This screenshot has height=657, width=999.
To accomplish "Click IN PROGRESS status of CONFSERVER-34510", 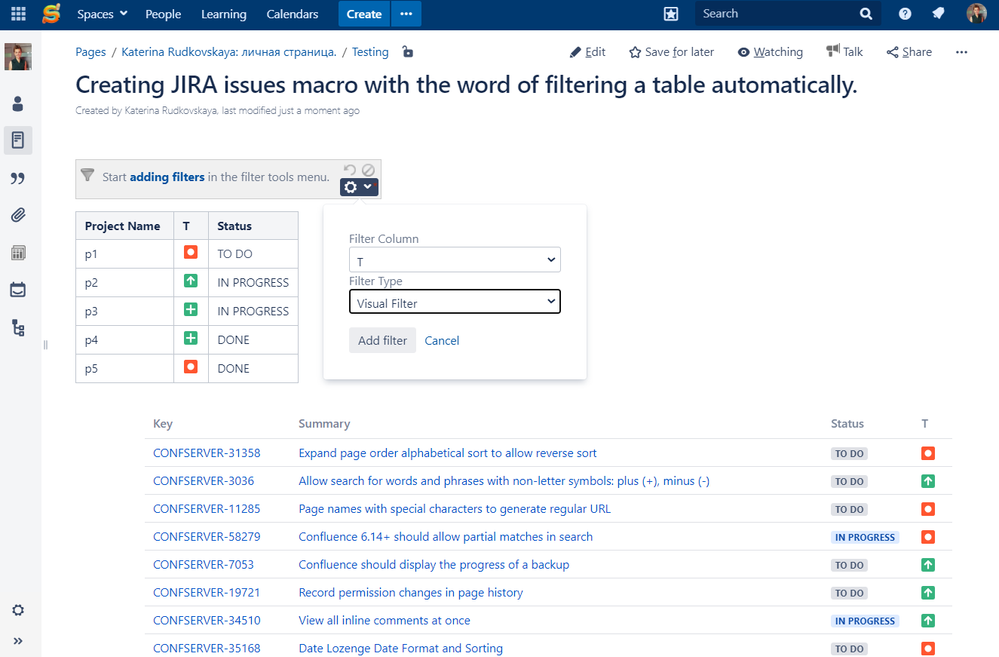I will pos(865,621).
